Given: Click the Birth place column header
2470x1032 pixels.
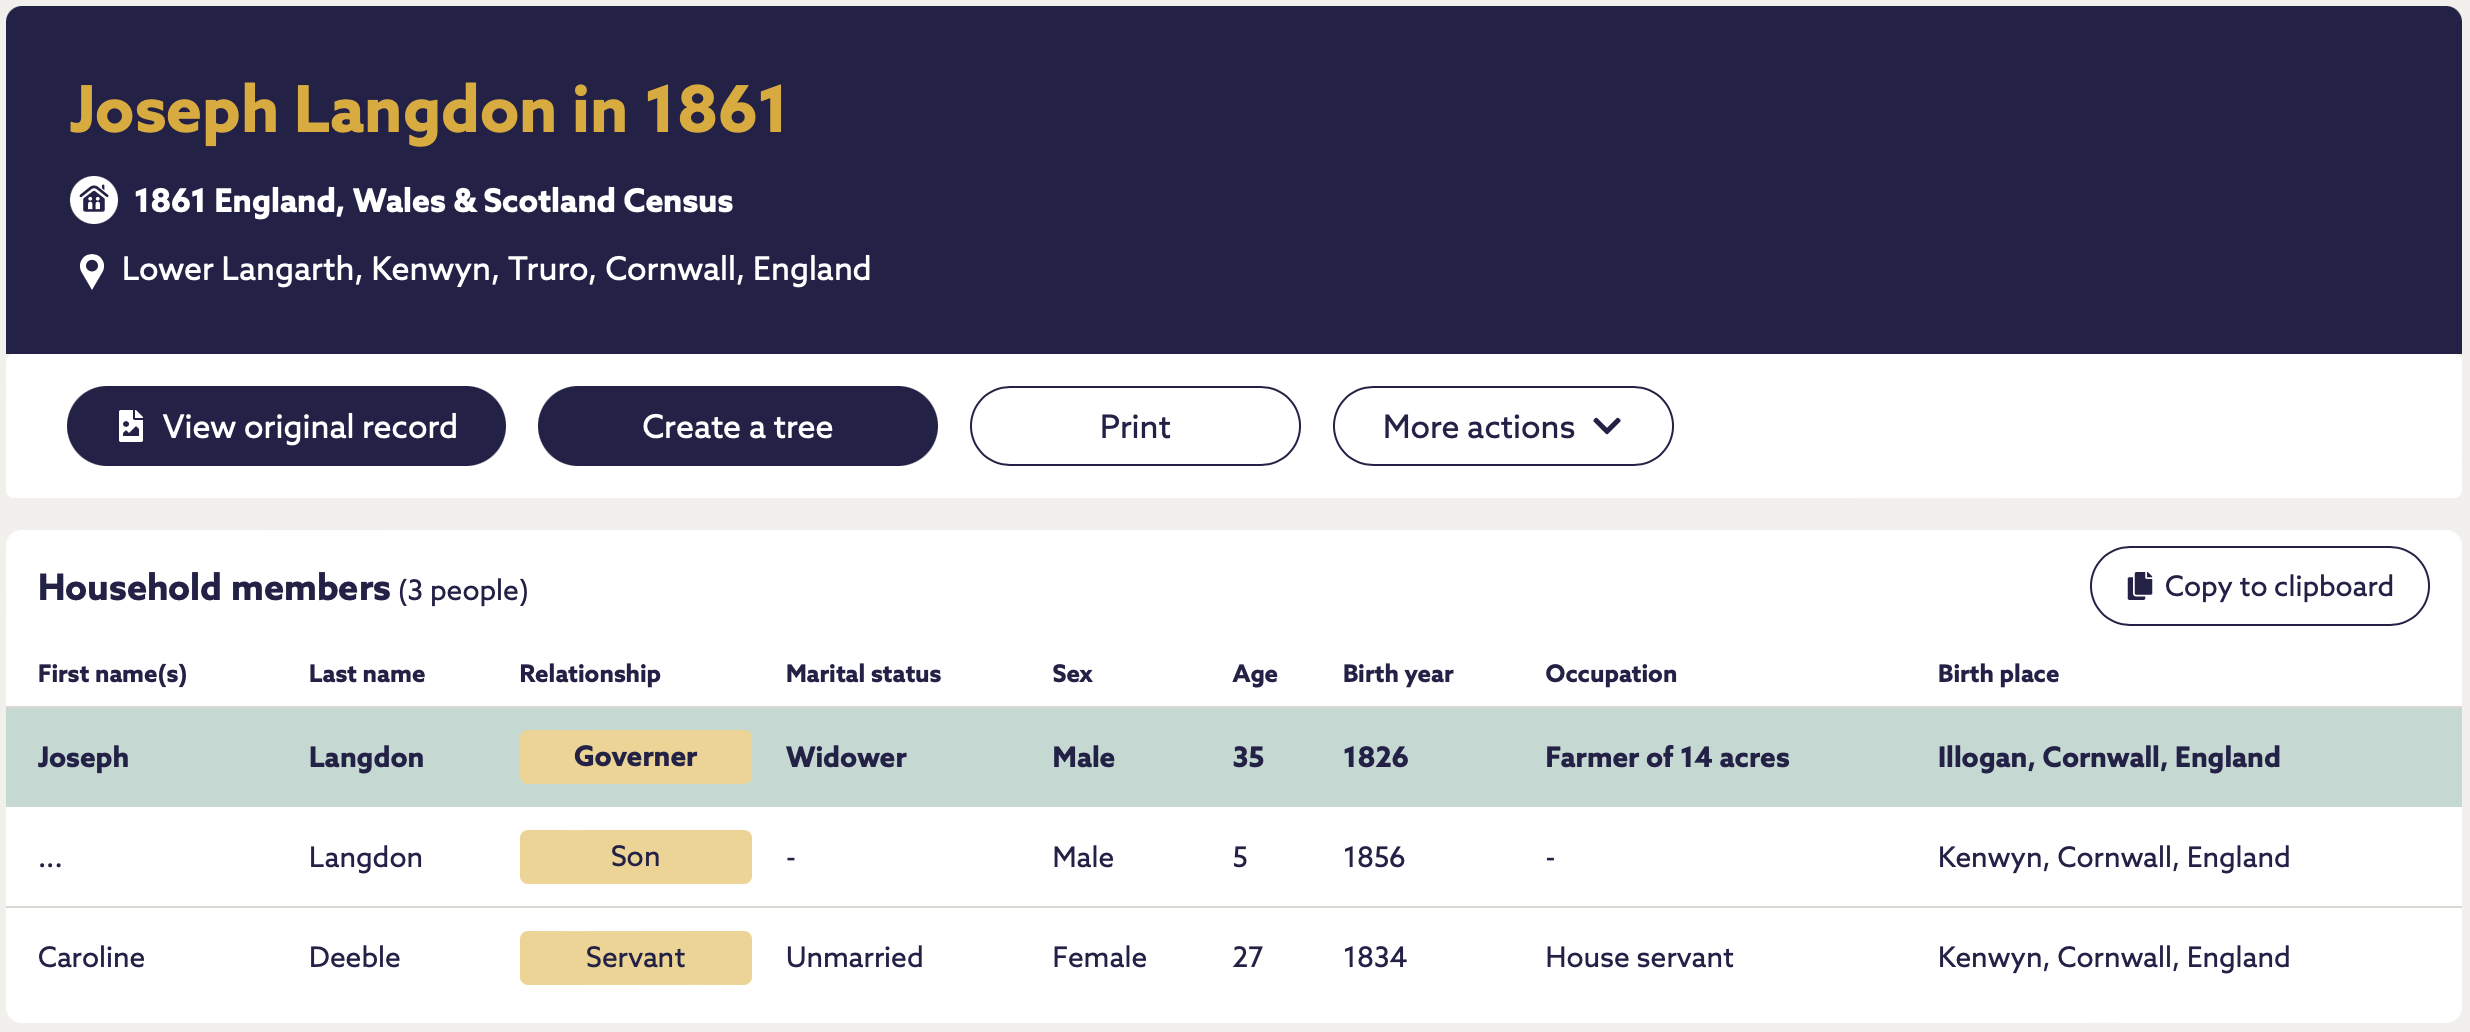Looking at the screenshot, I should pos(1998,674).
